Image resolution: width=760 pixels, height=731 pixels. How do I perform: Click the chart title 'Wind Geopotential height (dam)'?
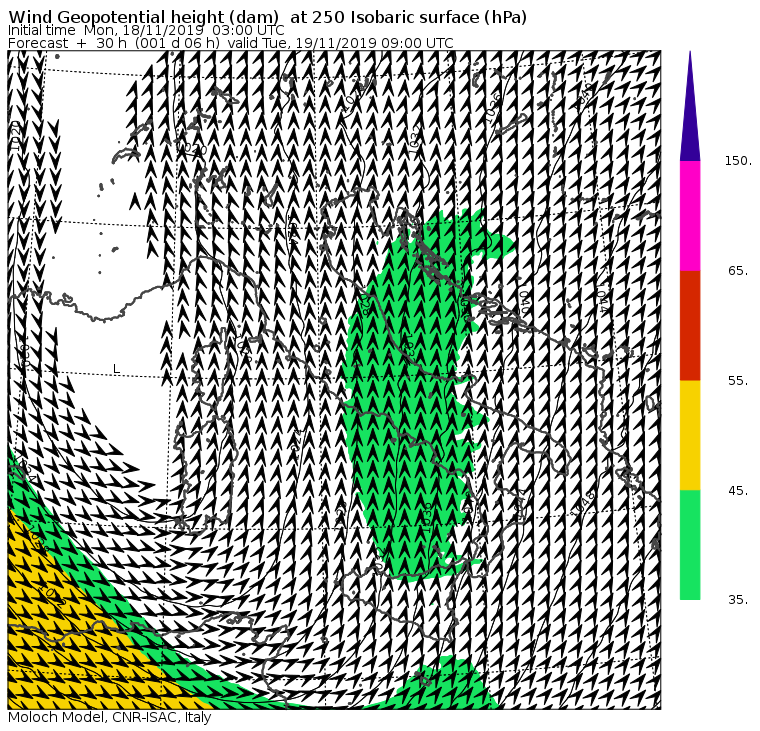pyautogui.click(x=143, y=17)
